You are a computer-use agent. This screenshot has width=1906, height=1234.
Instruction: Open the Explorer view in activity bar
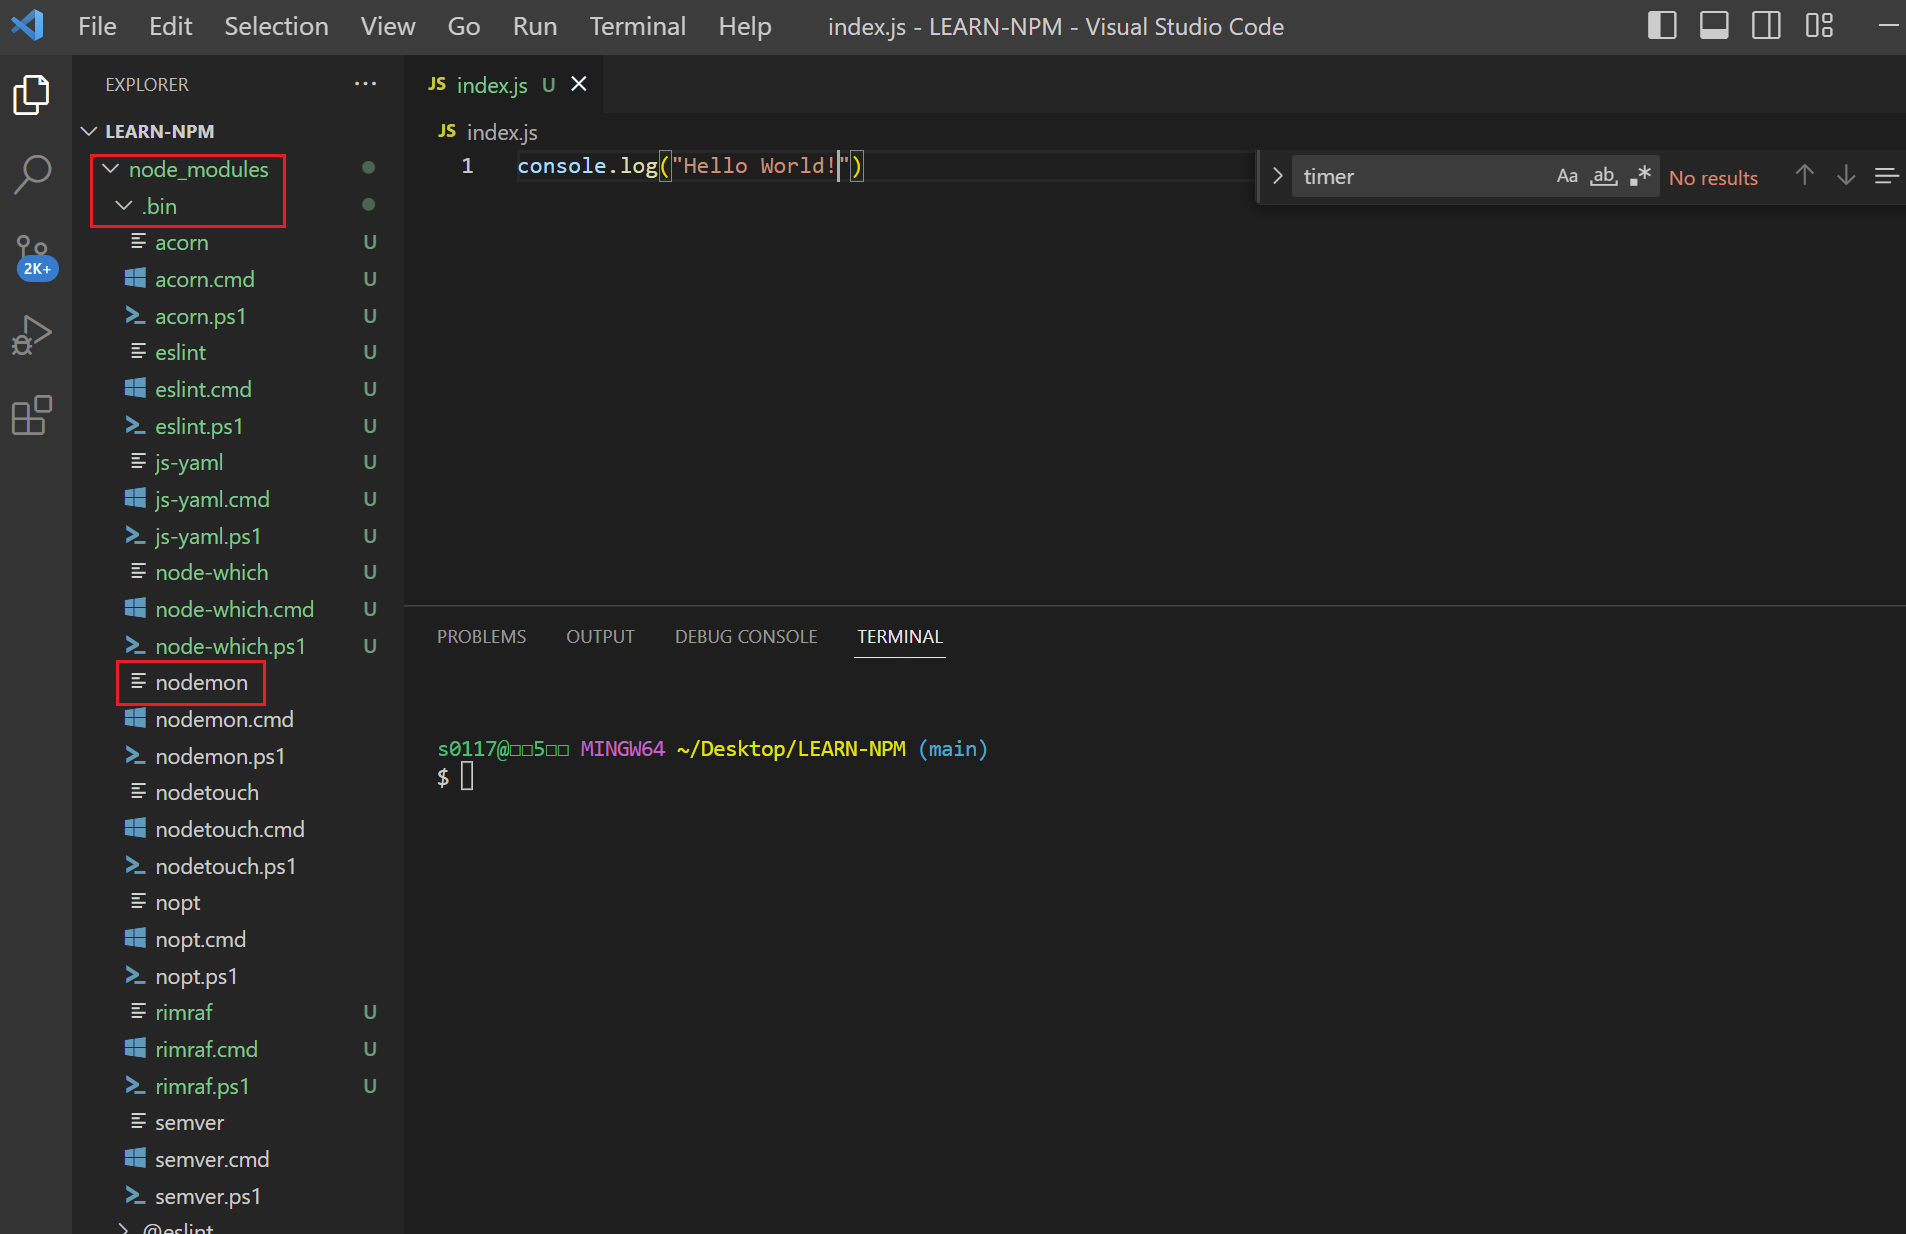click(x=32, y=95)
